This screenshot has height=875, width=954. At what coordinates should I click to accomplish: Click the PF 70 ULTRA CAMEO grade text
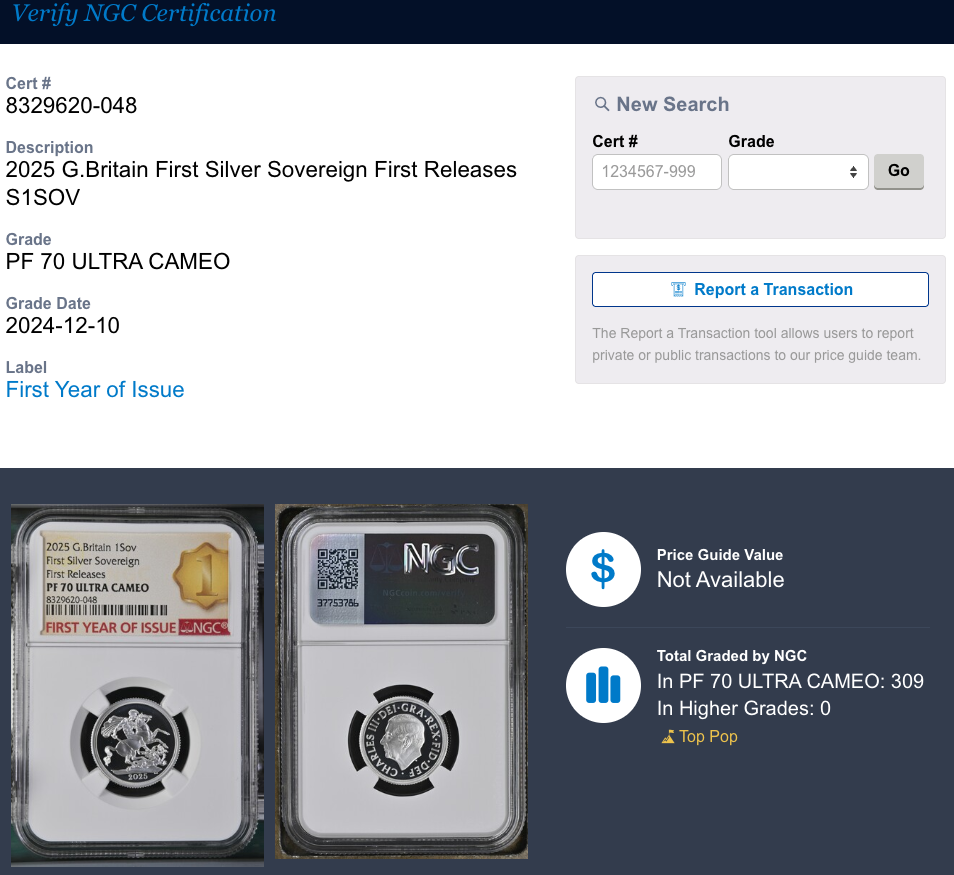(117, 262)
